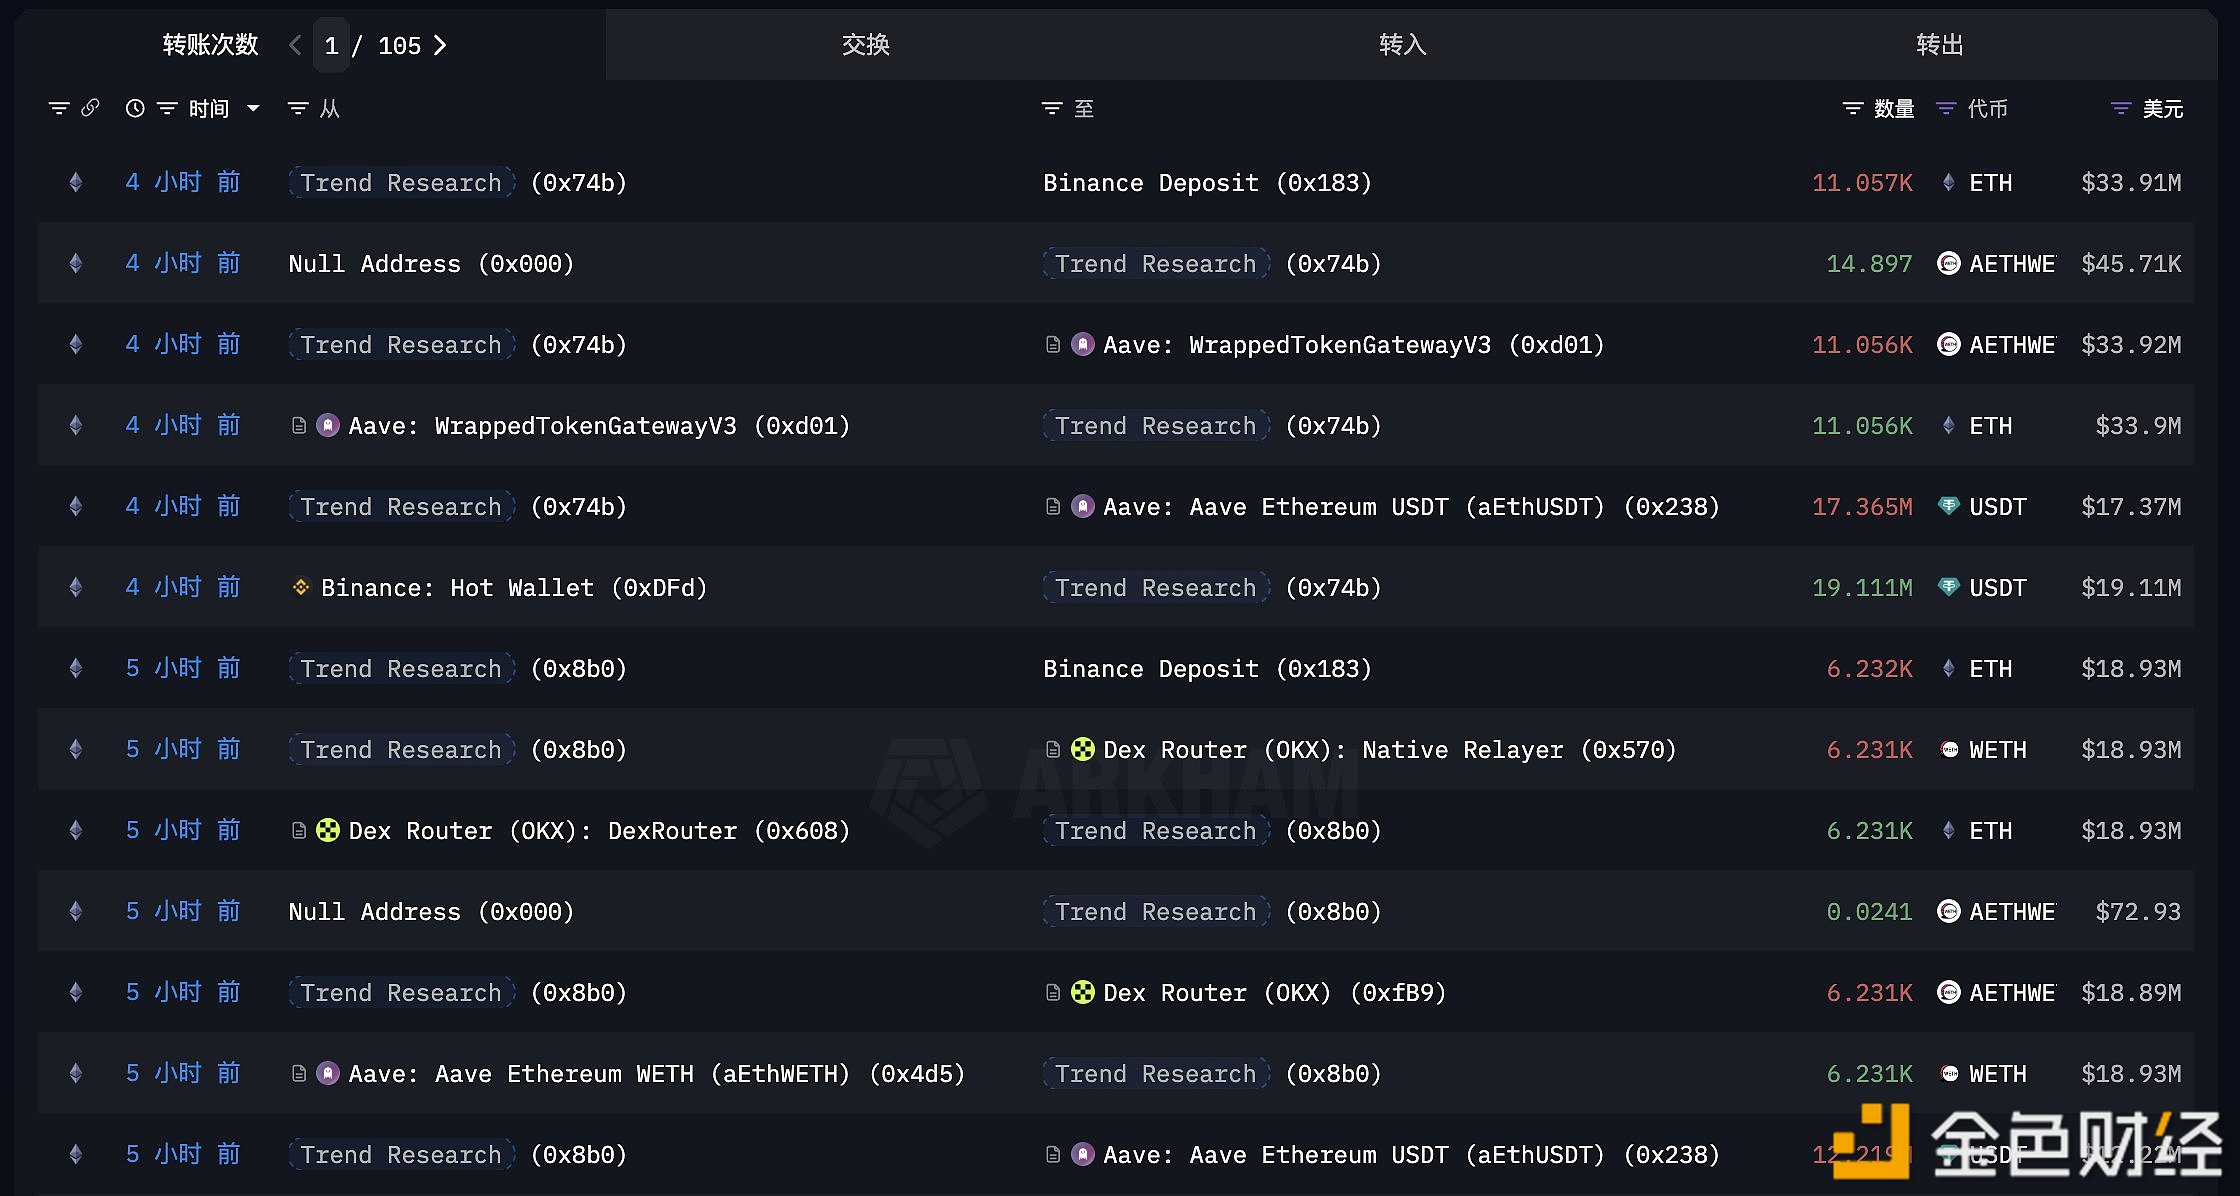The height and width of the screenshot is (1196, 2240).
Task: Click the purple filter icon for 美元
Action: [x=2120, y=108]
